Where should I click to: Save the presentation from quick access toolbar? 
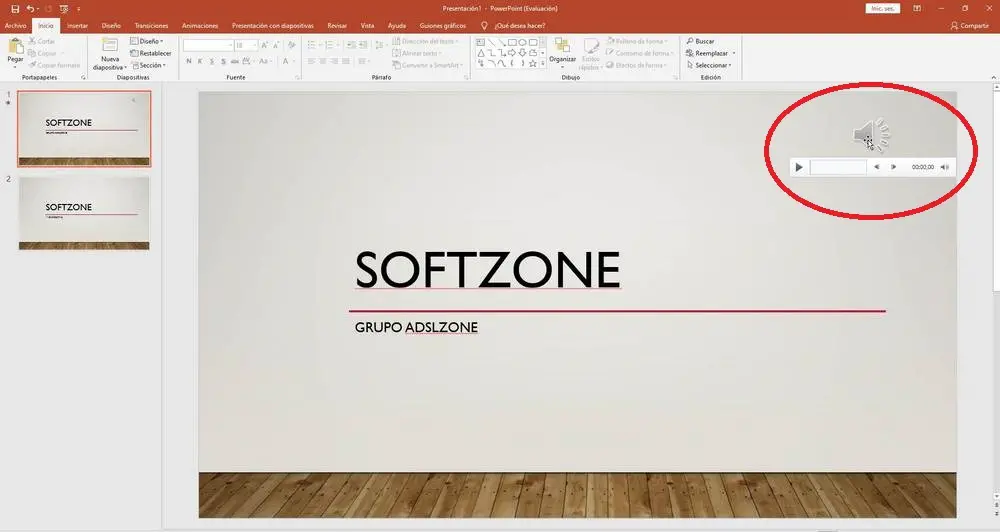tap(15, 9)
